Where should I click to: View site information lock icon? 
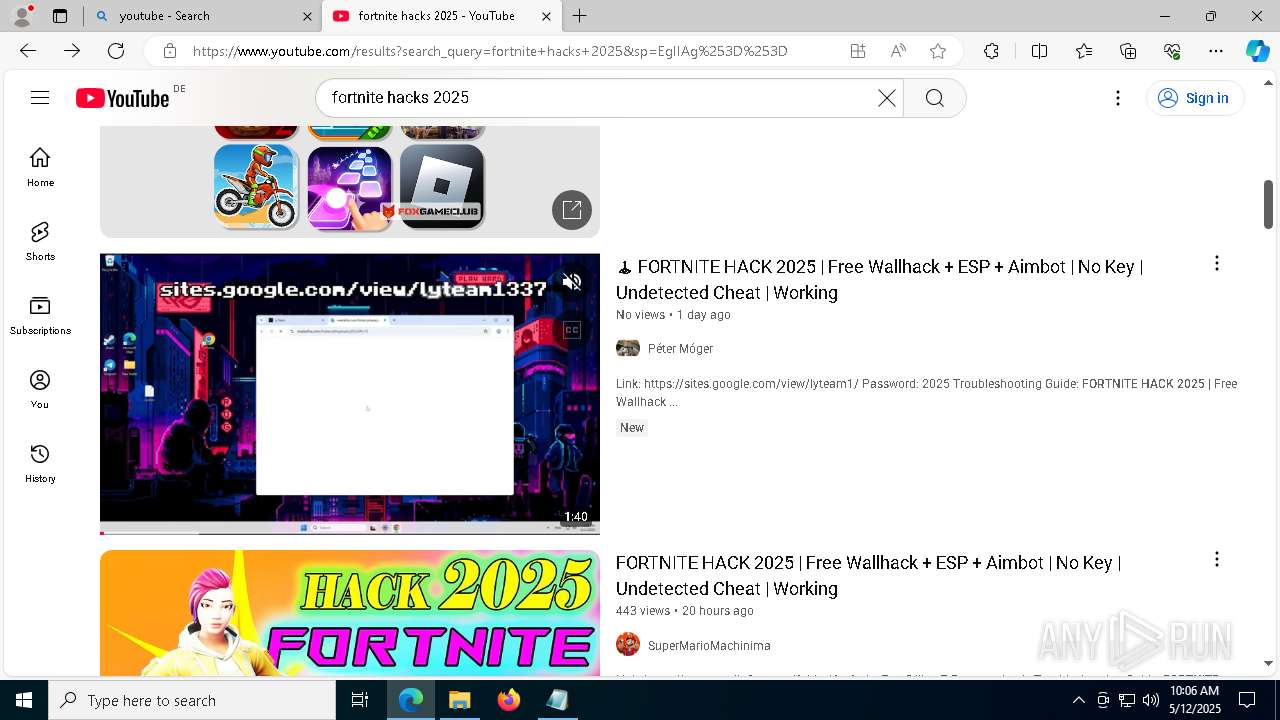pyautogui.click(x=170, y=51)
